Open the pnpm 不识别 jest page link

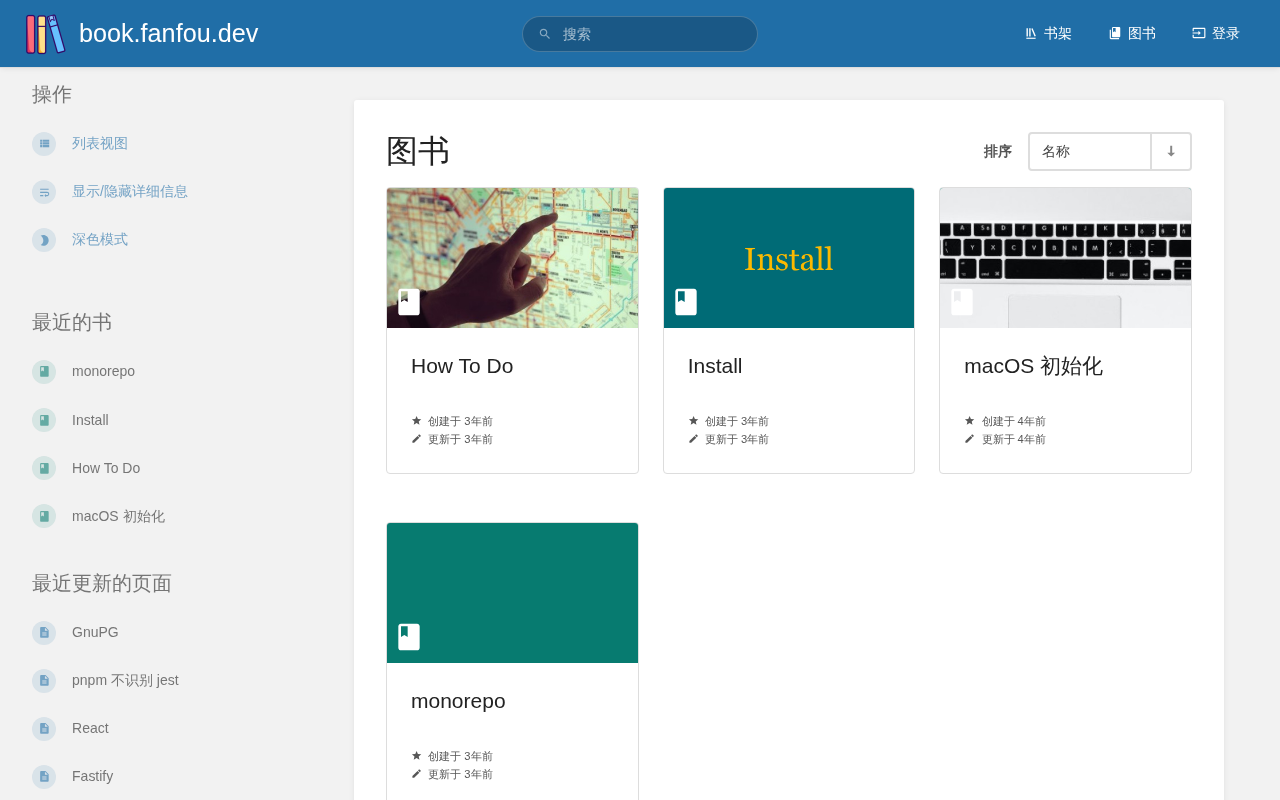(x=125, y=681)
